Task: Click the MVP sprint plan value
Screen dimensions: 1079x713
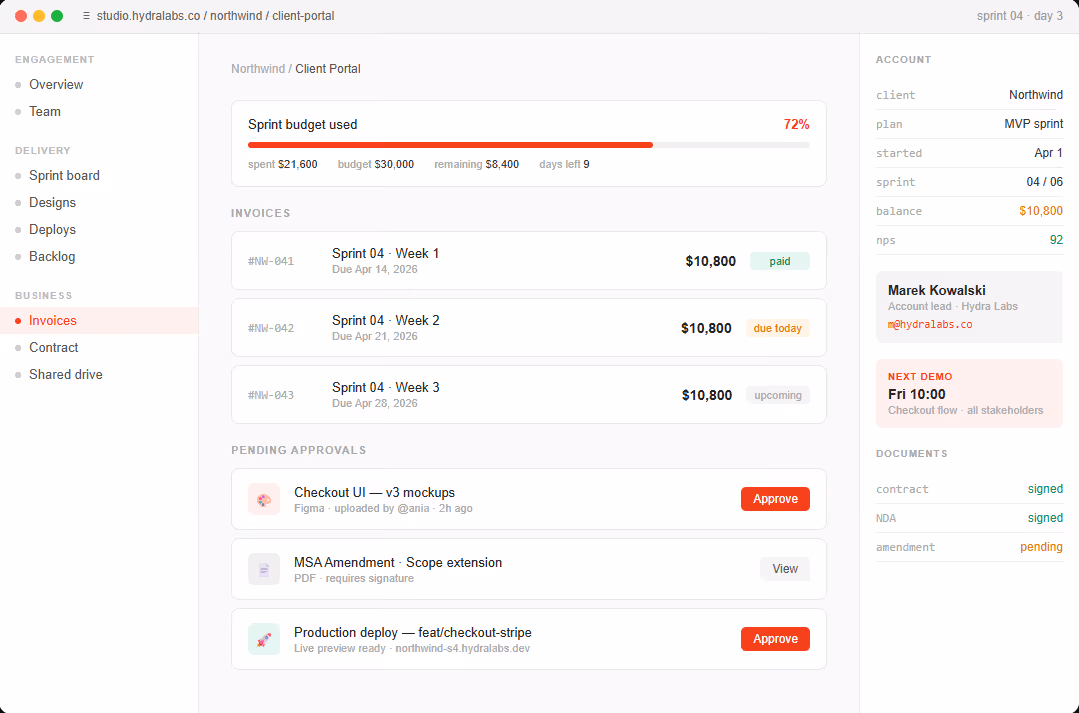Action: click(x=1034, y=124)
